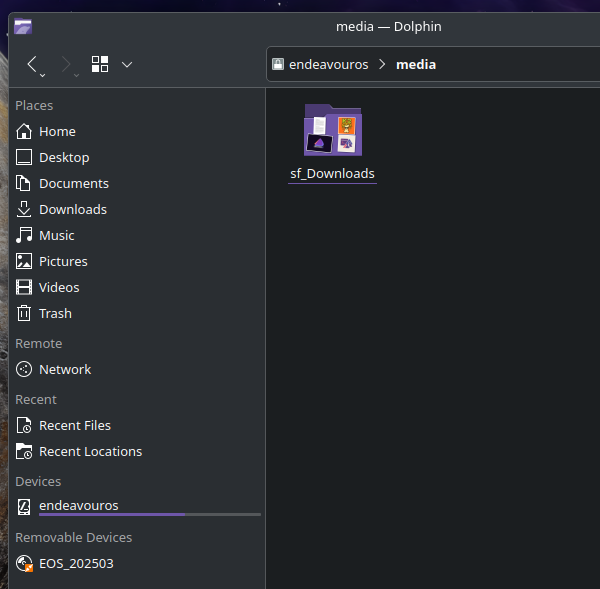Browse Network under Remote
The height and width of the screenshot is (589, 600).
(65, 369)
